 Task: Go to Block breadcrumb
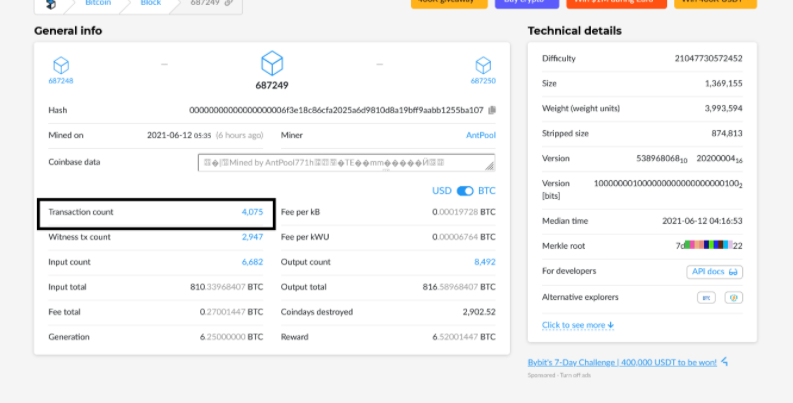tap(151, 3)
